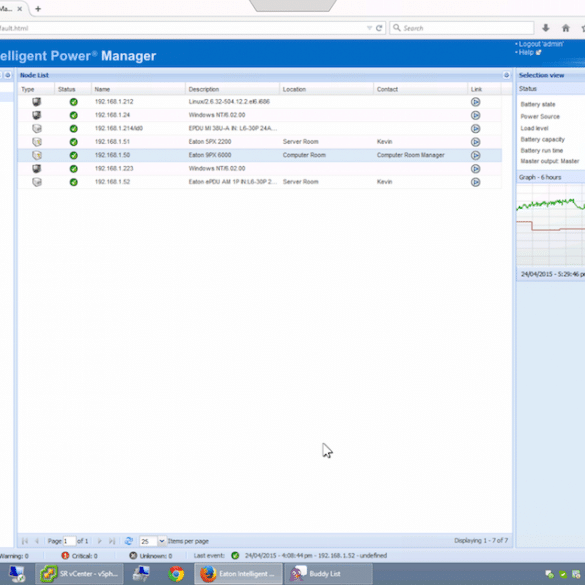This screenshot has width=585, height=585.
Task: Reload page in browser address bar
Action: pyautogui.click(x=379, y=28)
